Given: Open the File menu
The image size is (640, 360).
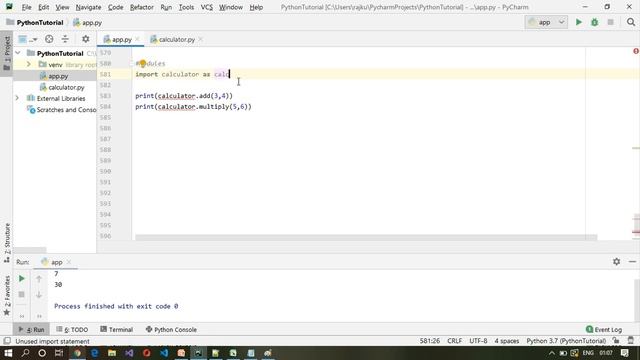Looking at the screenshot, I should click(26, 7).
